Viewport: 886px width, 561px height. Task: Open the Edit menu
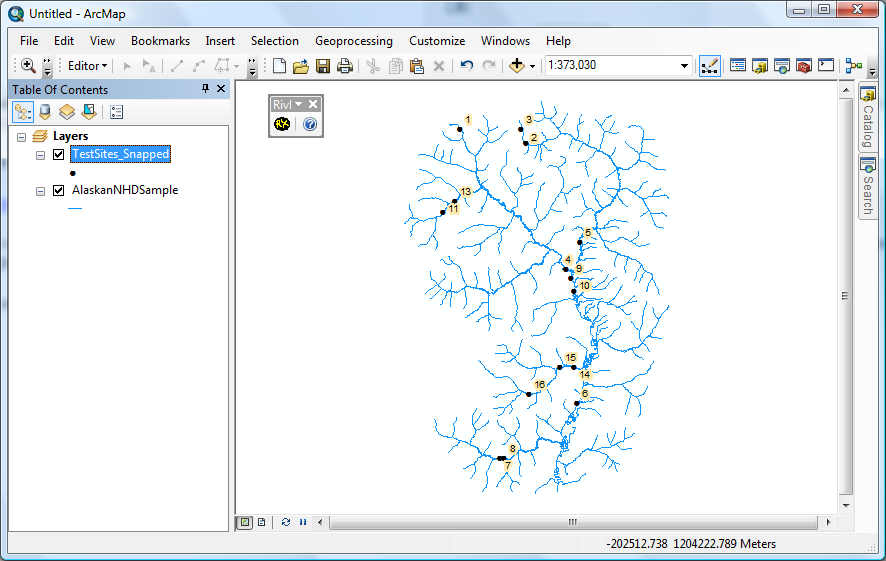64,41
